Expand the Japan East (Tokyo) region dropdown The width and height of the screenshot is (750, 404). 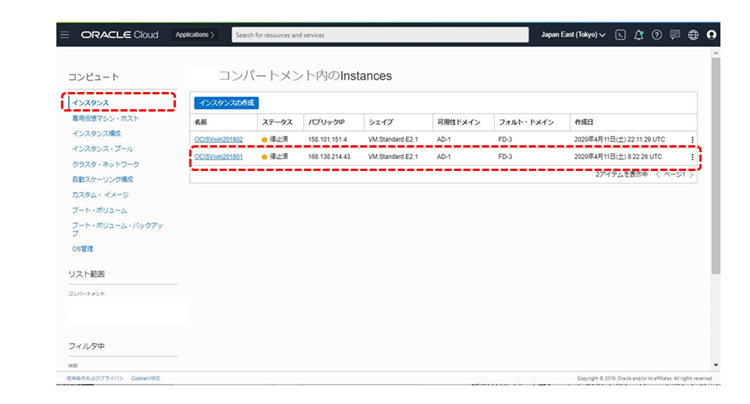[x=573, y=35]
